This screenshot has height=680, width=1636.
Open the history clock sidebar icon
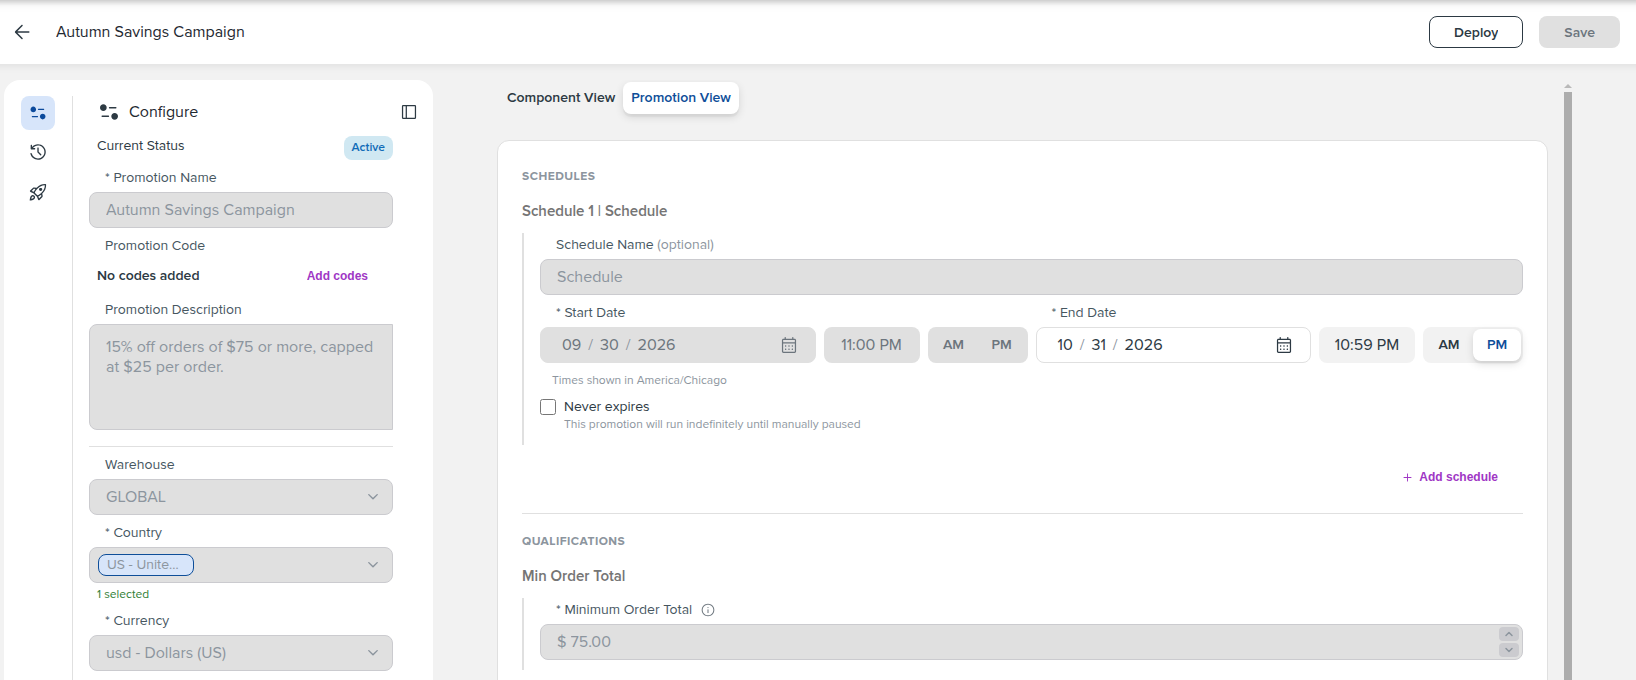click(x=38, y=152)
